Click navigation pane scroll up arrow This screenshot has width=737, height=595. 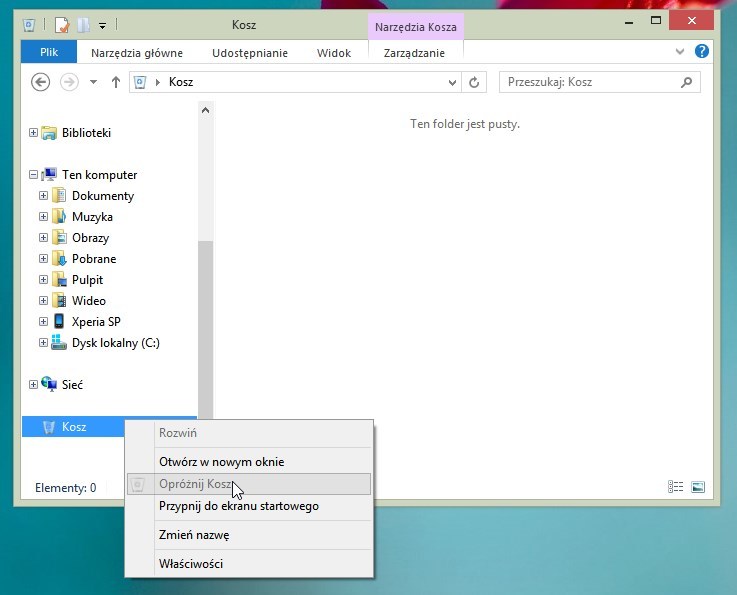tap(205, 110)
